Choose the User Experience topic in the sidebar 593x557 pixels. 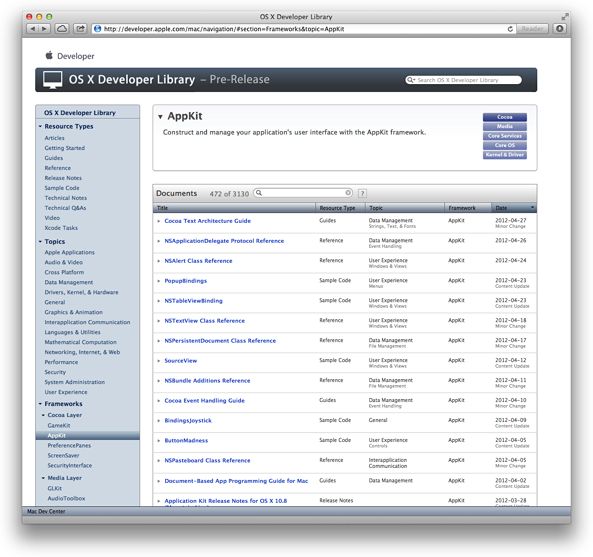(66, 392)
